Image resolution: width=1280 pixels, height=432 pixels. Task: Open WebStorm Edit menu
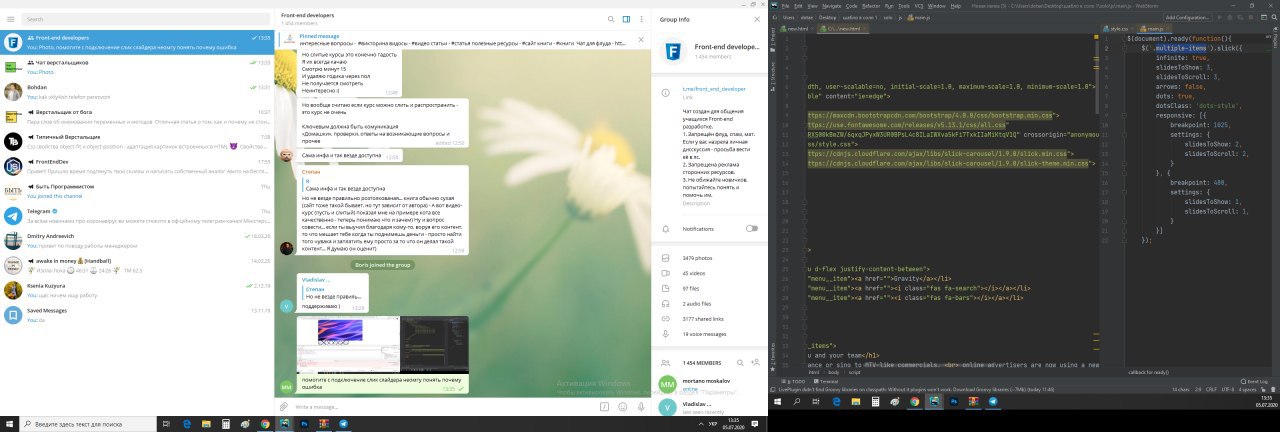798,5
